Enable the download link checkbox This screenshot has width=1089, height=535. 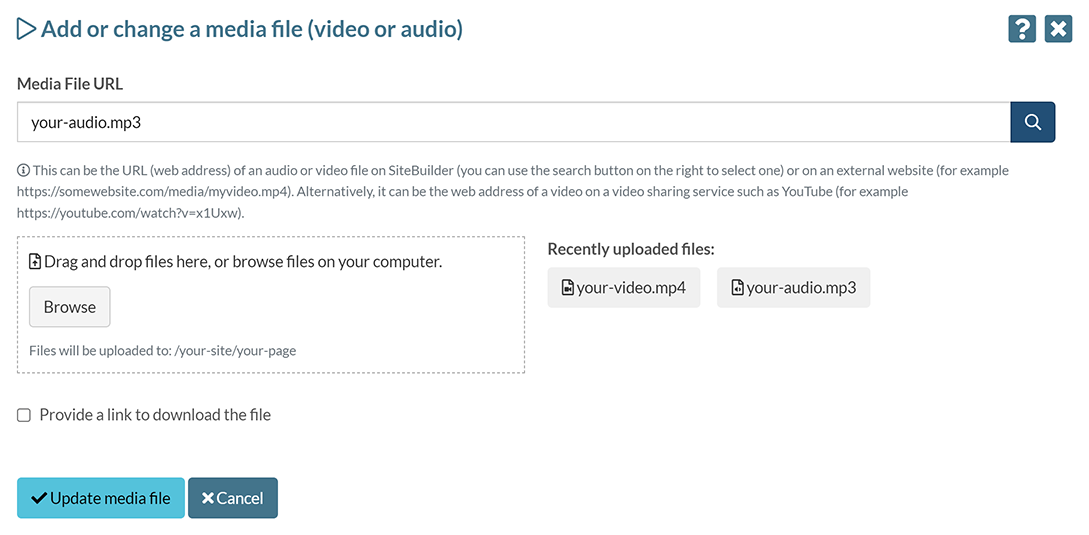[24, 415]
